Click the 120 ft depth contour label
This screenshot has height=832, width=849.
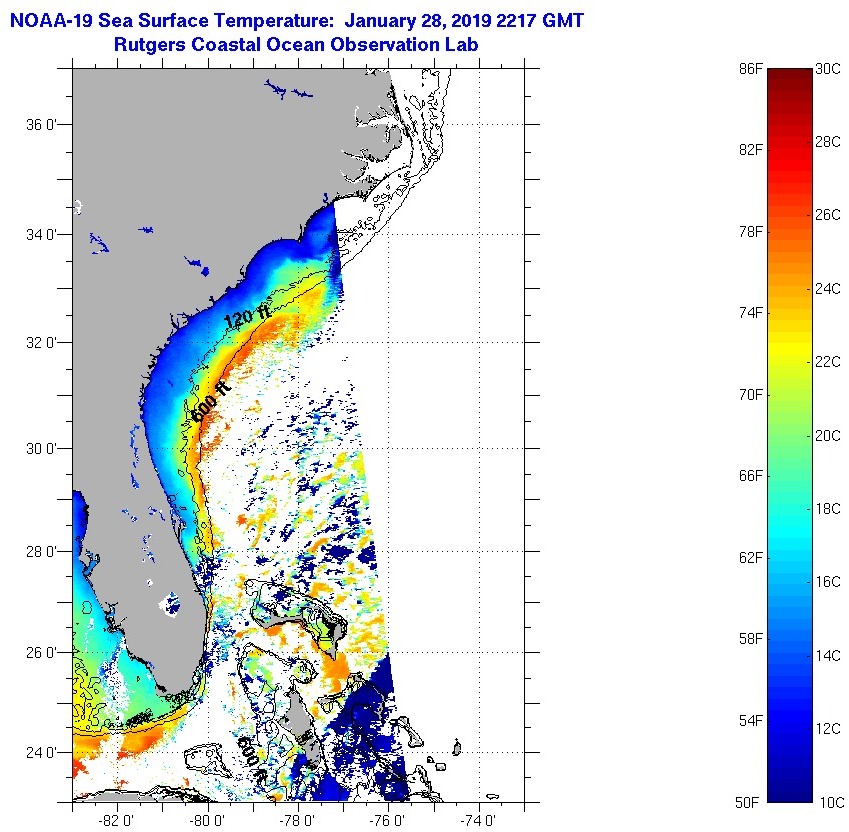(x=247, y=319)
